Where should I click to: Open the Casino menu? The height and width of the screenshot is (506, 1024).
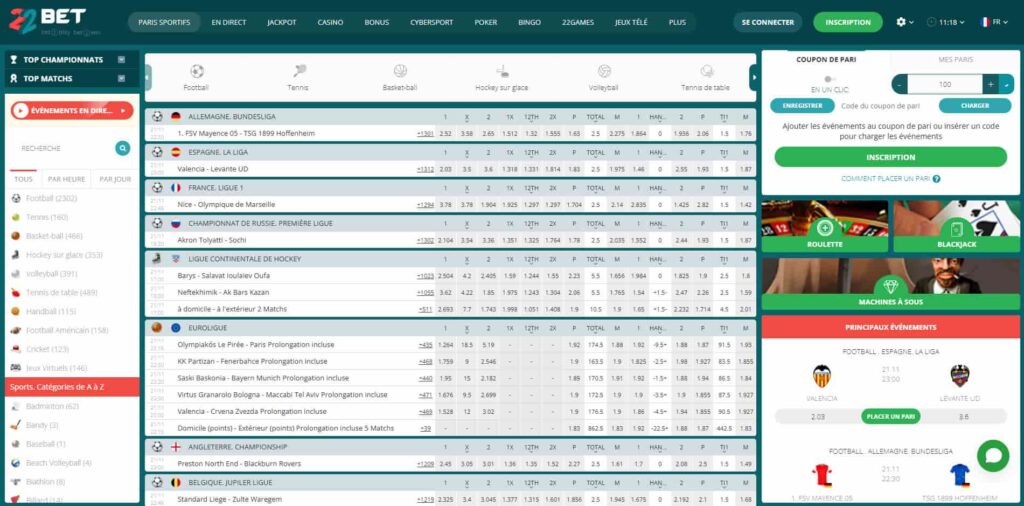click(x=330, y=22)
